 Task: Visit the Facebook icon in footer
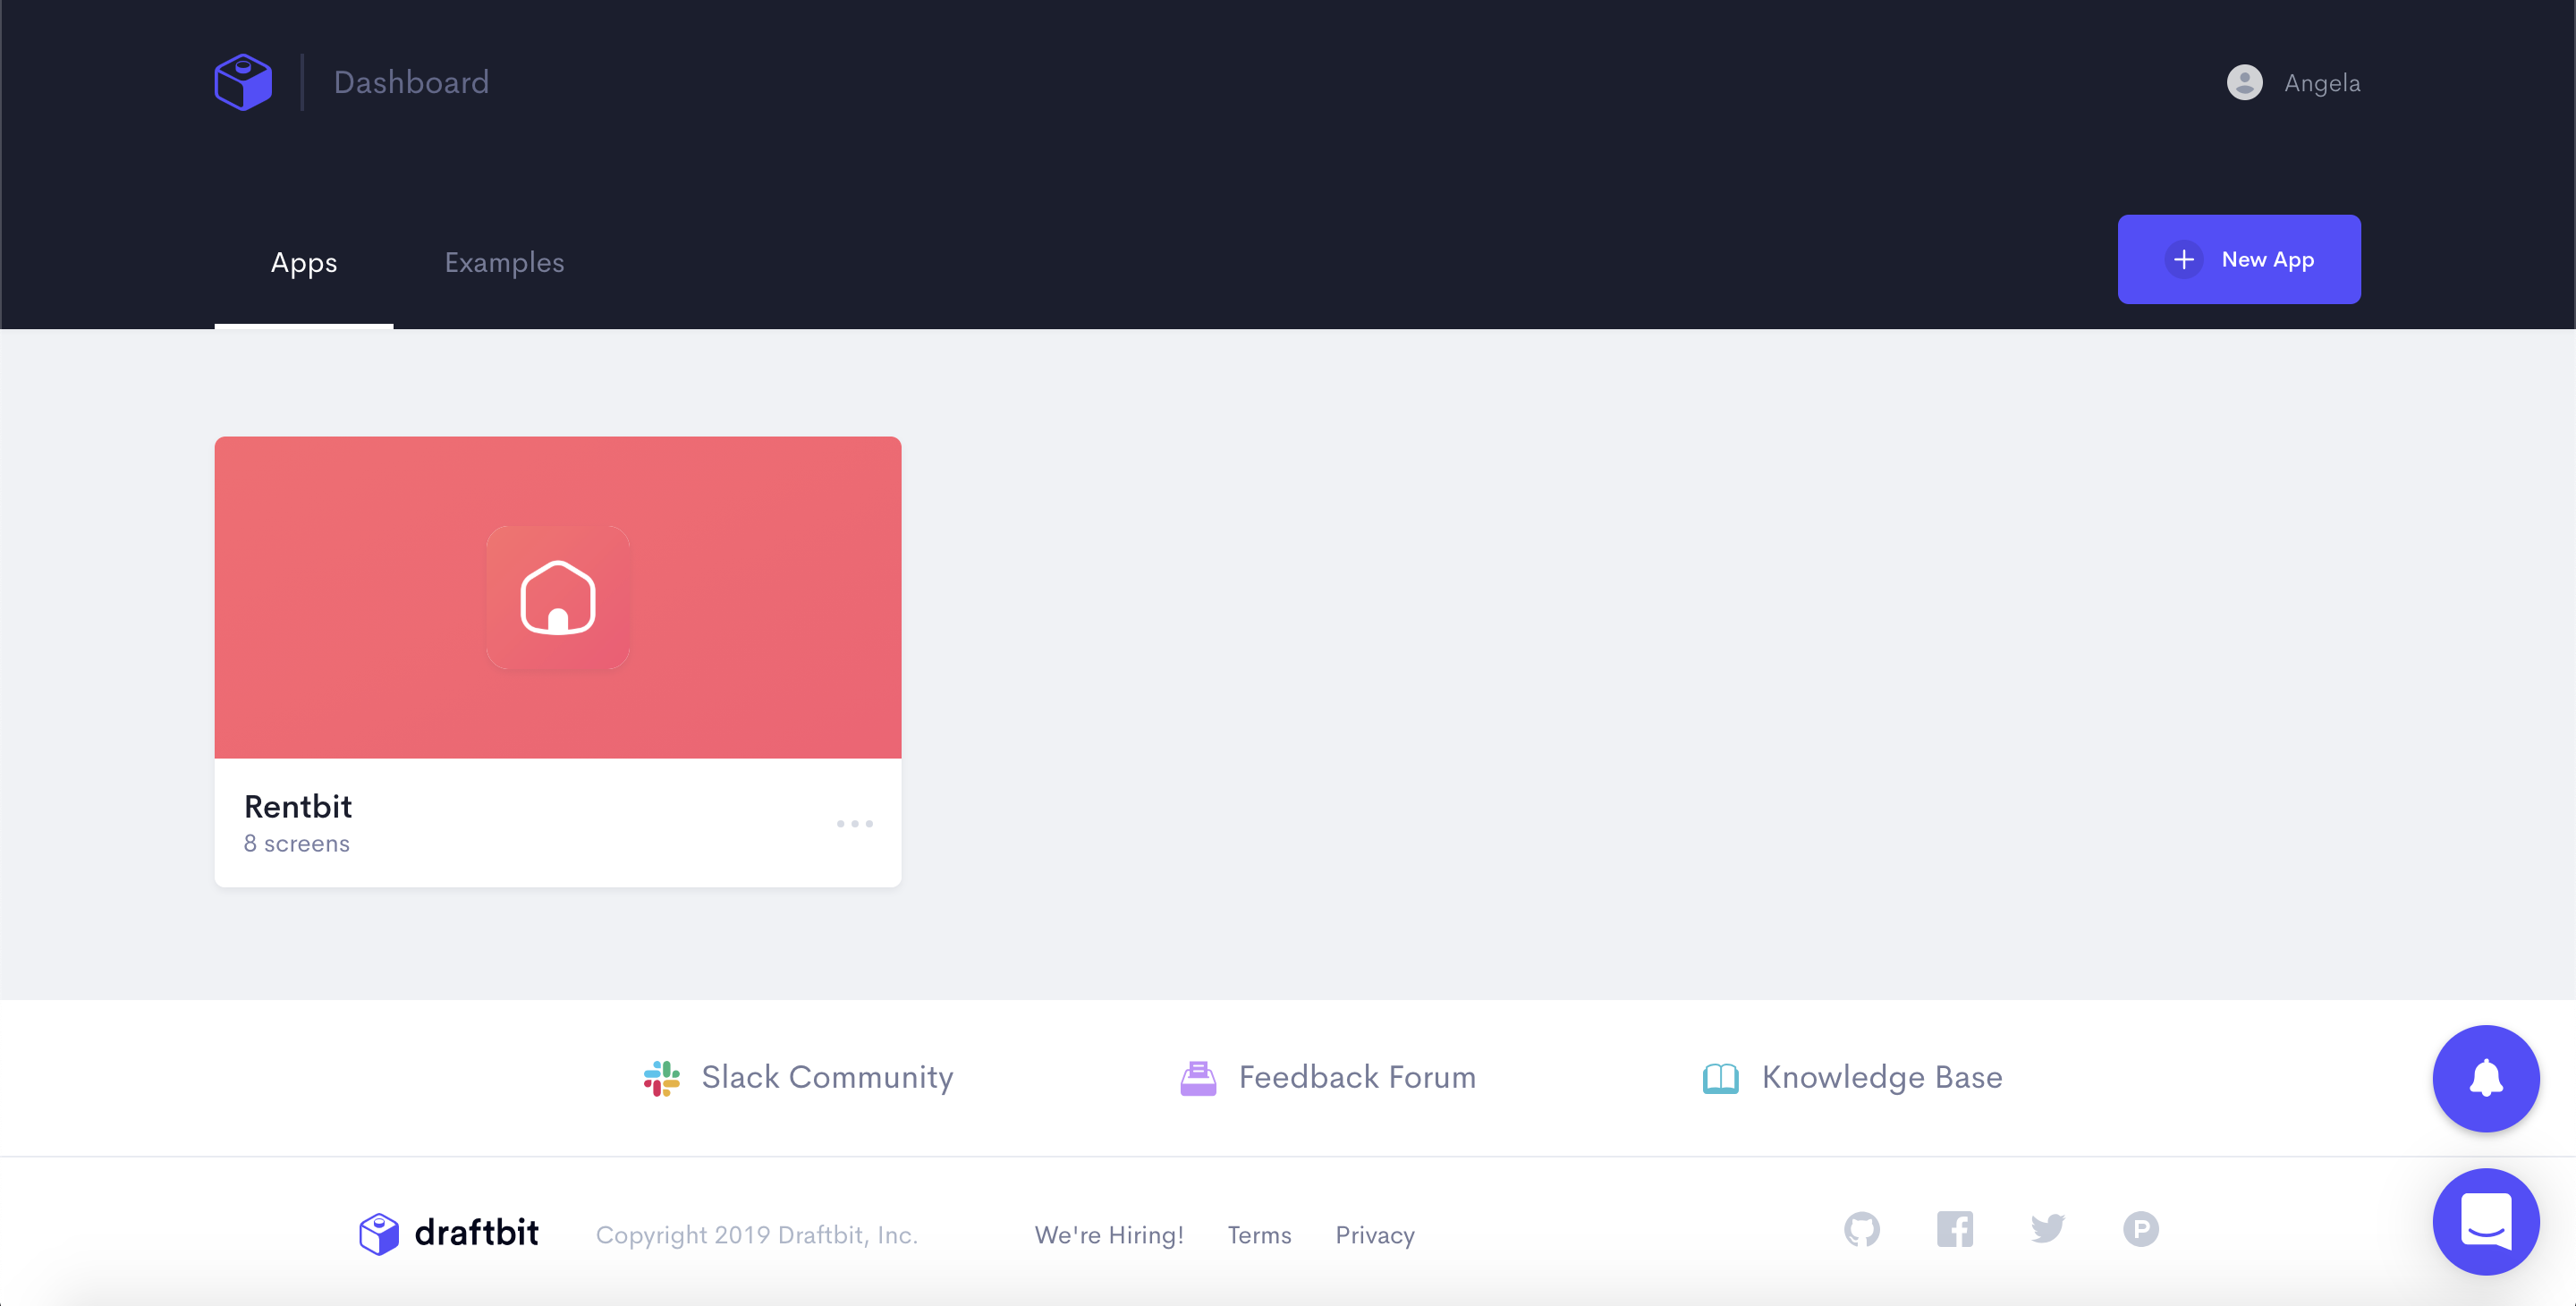coord(1954,1229)
